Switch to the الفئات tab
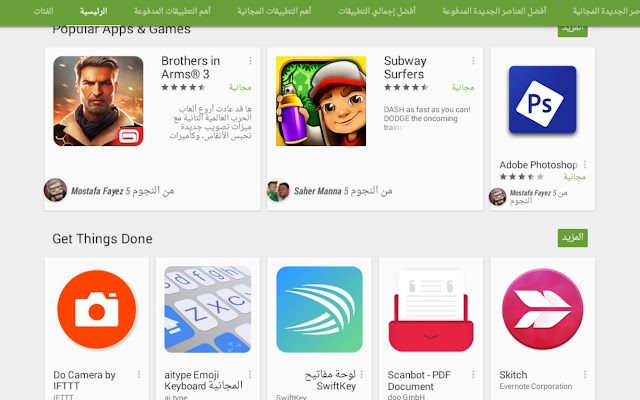Image resolution: width=640 pixels, height=400 pixels. coord(43,11)
